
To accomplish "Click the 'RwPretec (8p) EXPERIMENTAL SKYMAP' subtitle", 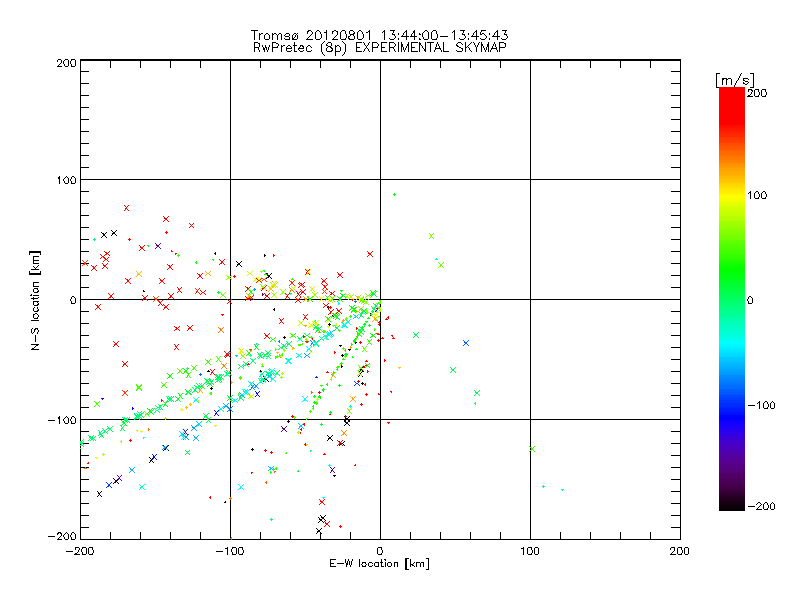I will (380, 48).
